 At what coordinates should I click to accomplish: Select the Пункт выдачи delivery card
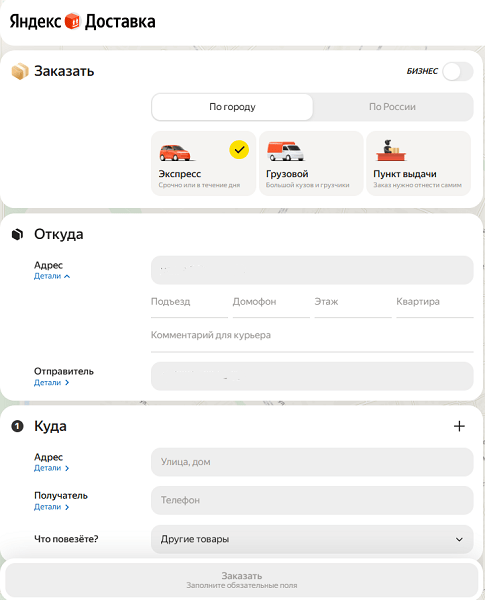point(418,163)
